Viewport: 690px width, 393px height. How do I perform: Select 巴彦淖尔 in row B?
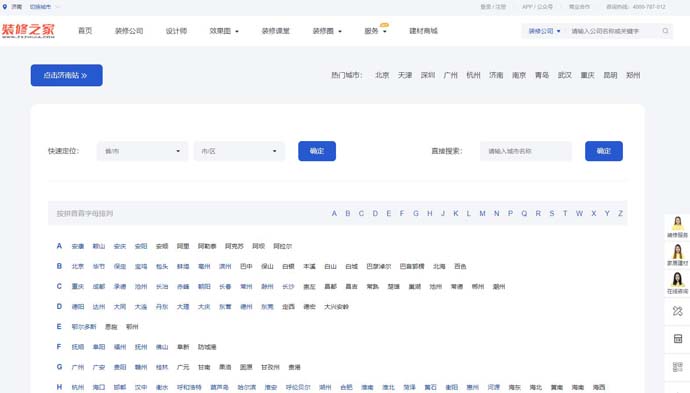point(379,266)
